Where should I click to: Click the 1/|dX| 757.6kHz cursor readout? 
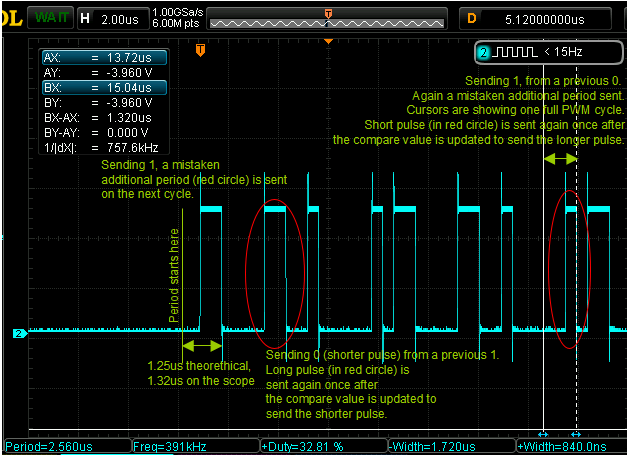point(103,146)
